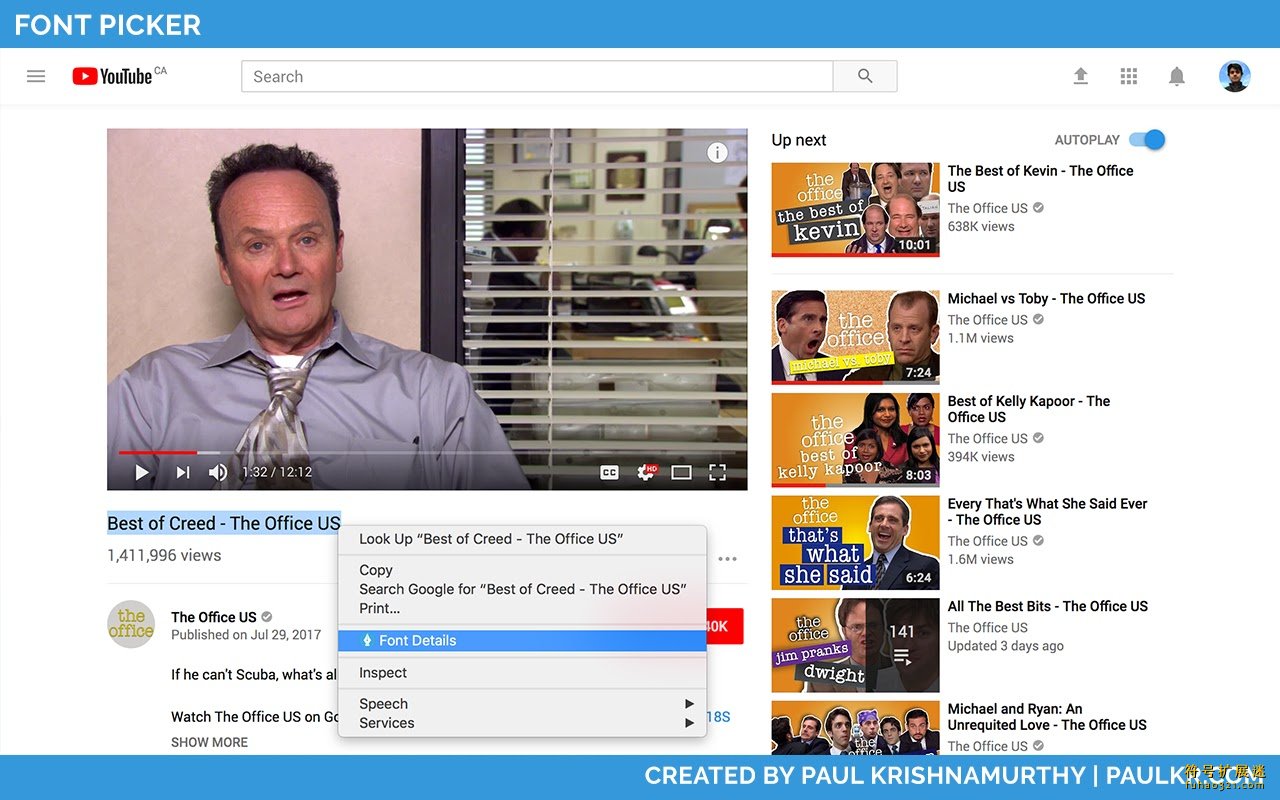Screen dimensions: 1280x800
Task: Open "Michael vs Toby - The Office US" title
Action: (1046, 299)
